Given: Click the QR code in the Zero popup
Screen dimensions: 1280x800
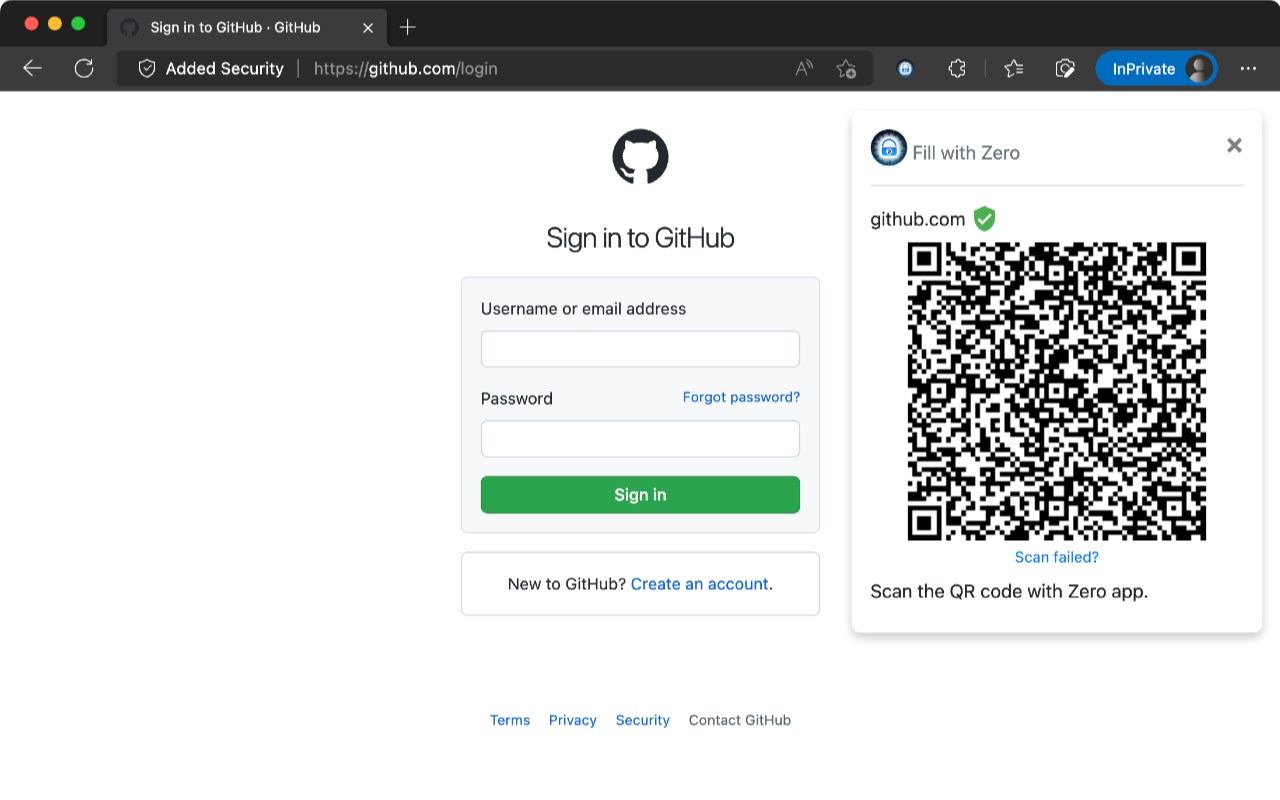Looking at the screenshot, I should (x=1057, y=391).
